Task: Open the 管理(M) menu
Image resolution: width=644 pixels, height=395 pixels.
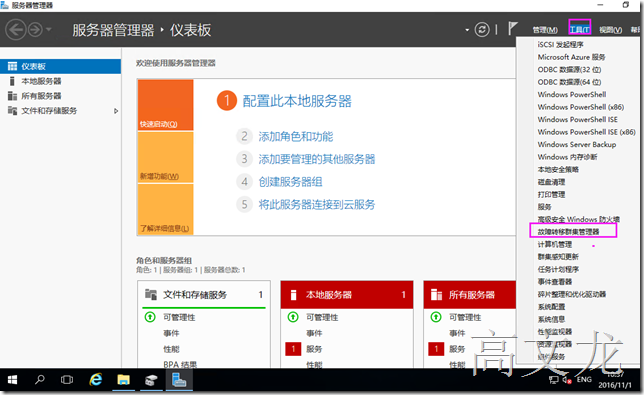Action: click(x=545, y=30)
